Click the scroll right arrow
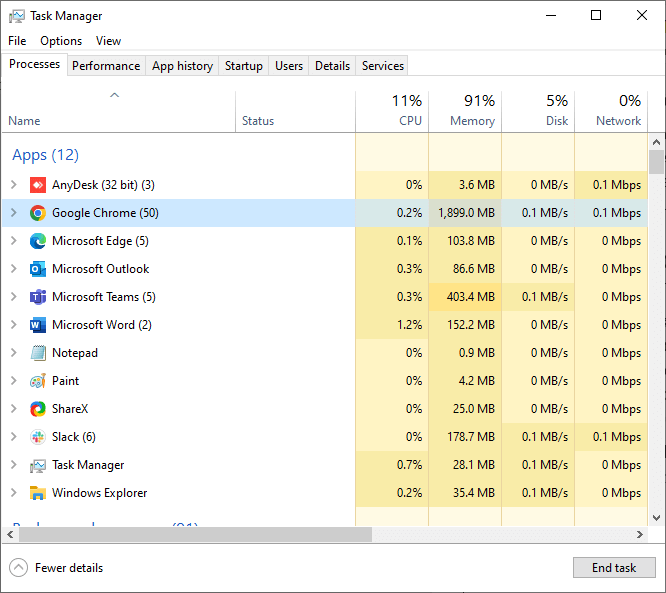 click(x=640, y=534)
